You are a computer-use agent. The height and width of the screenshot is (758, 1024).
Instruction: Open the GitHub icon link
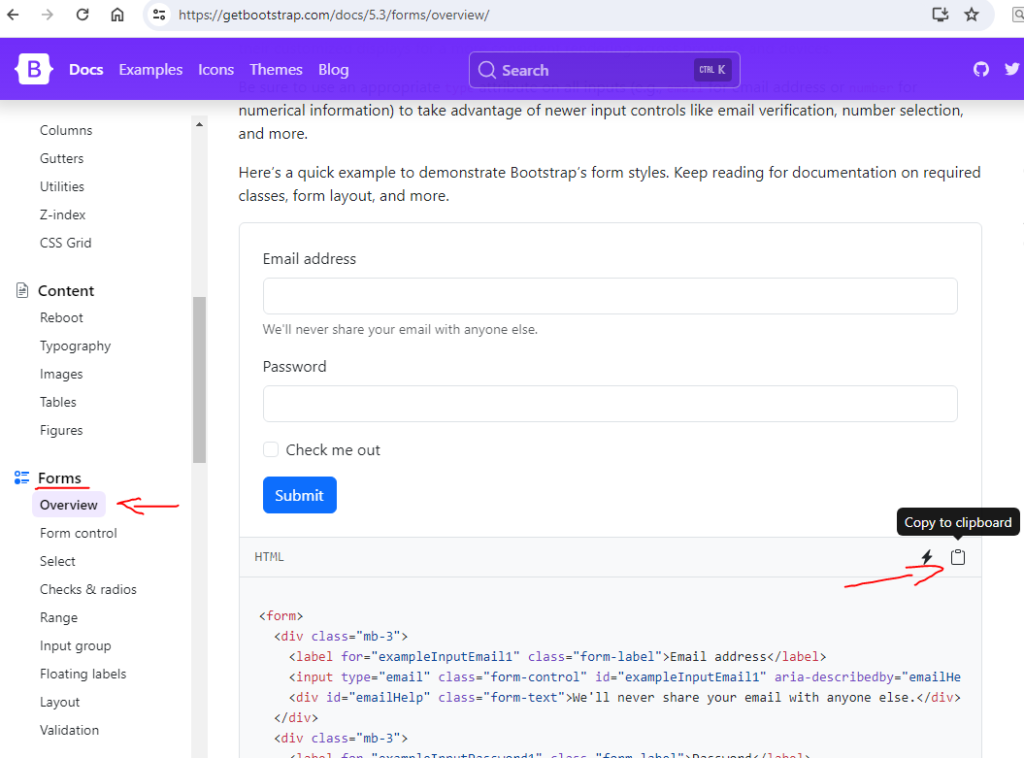981,69
